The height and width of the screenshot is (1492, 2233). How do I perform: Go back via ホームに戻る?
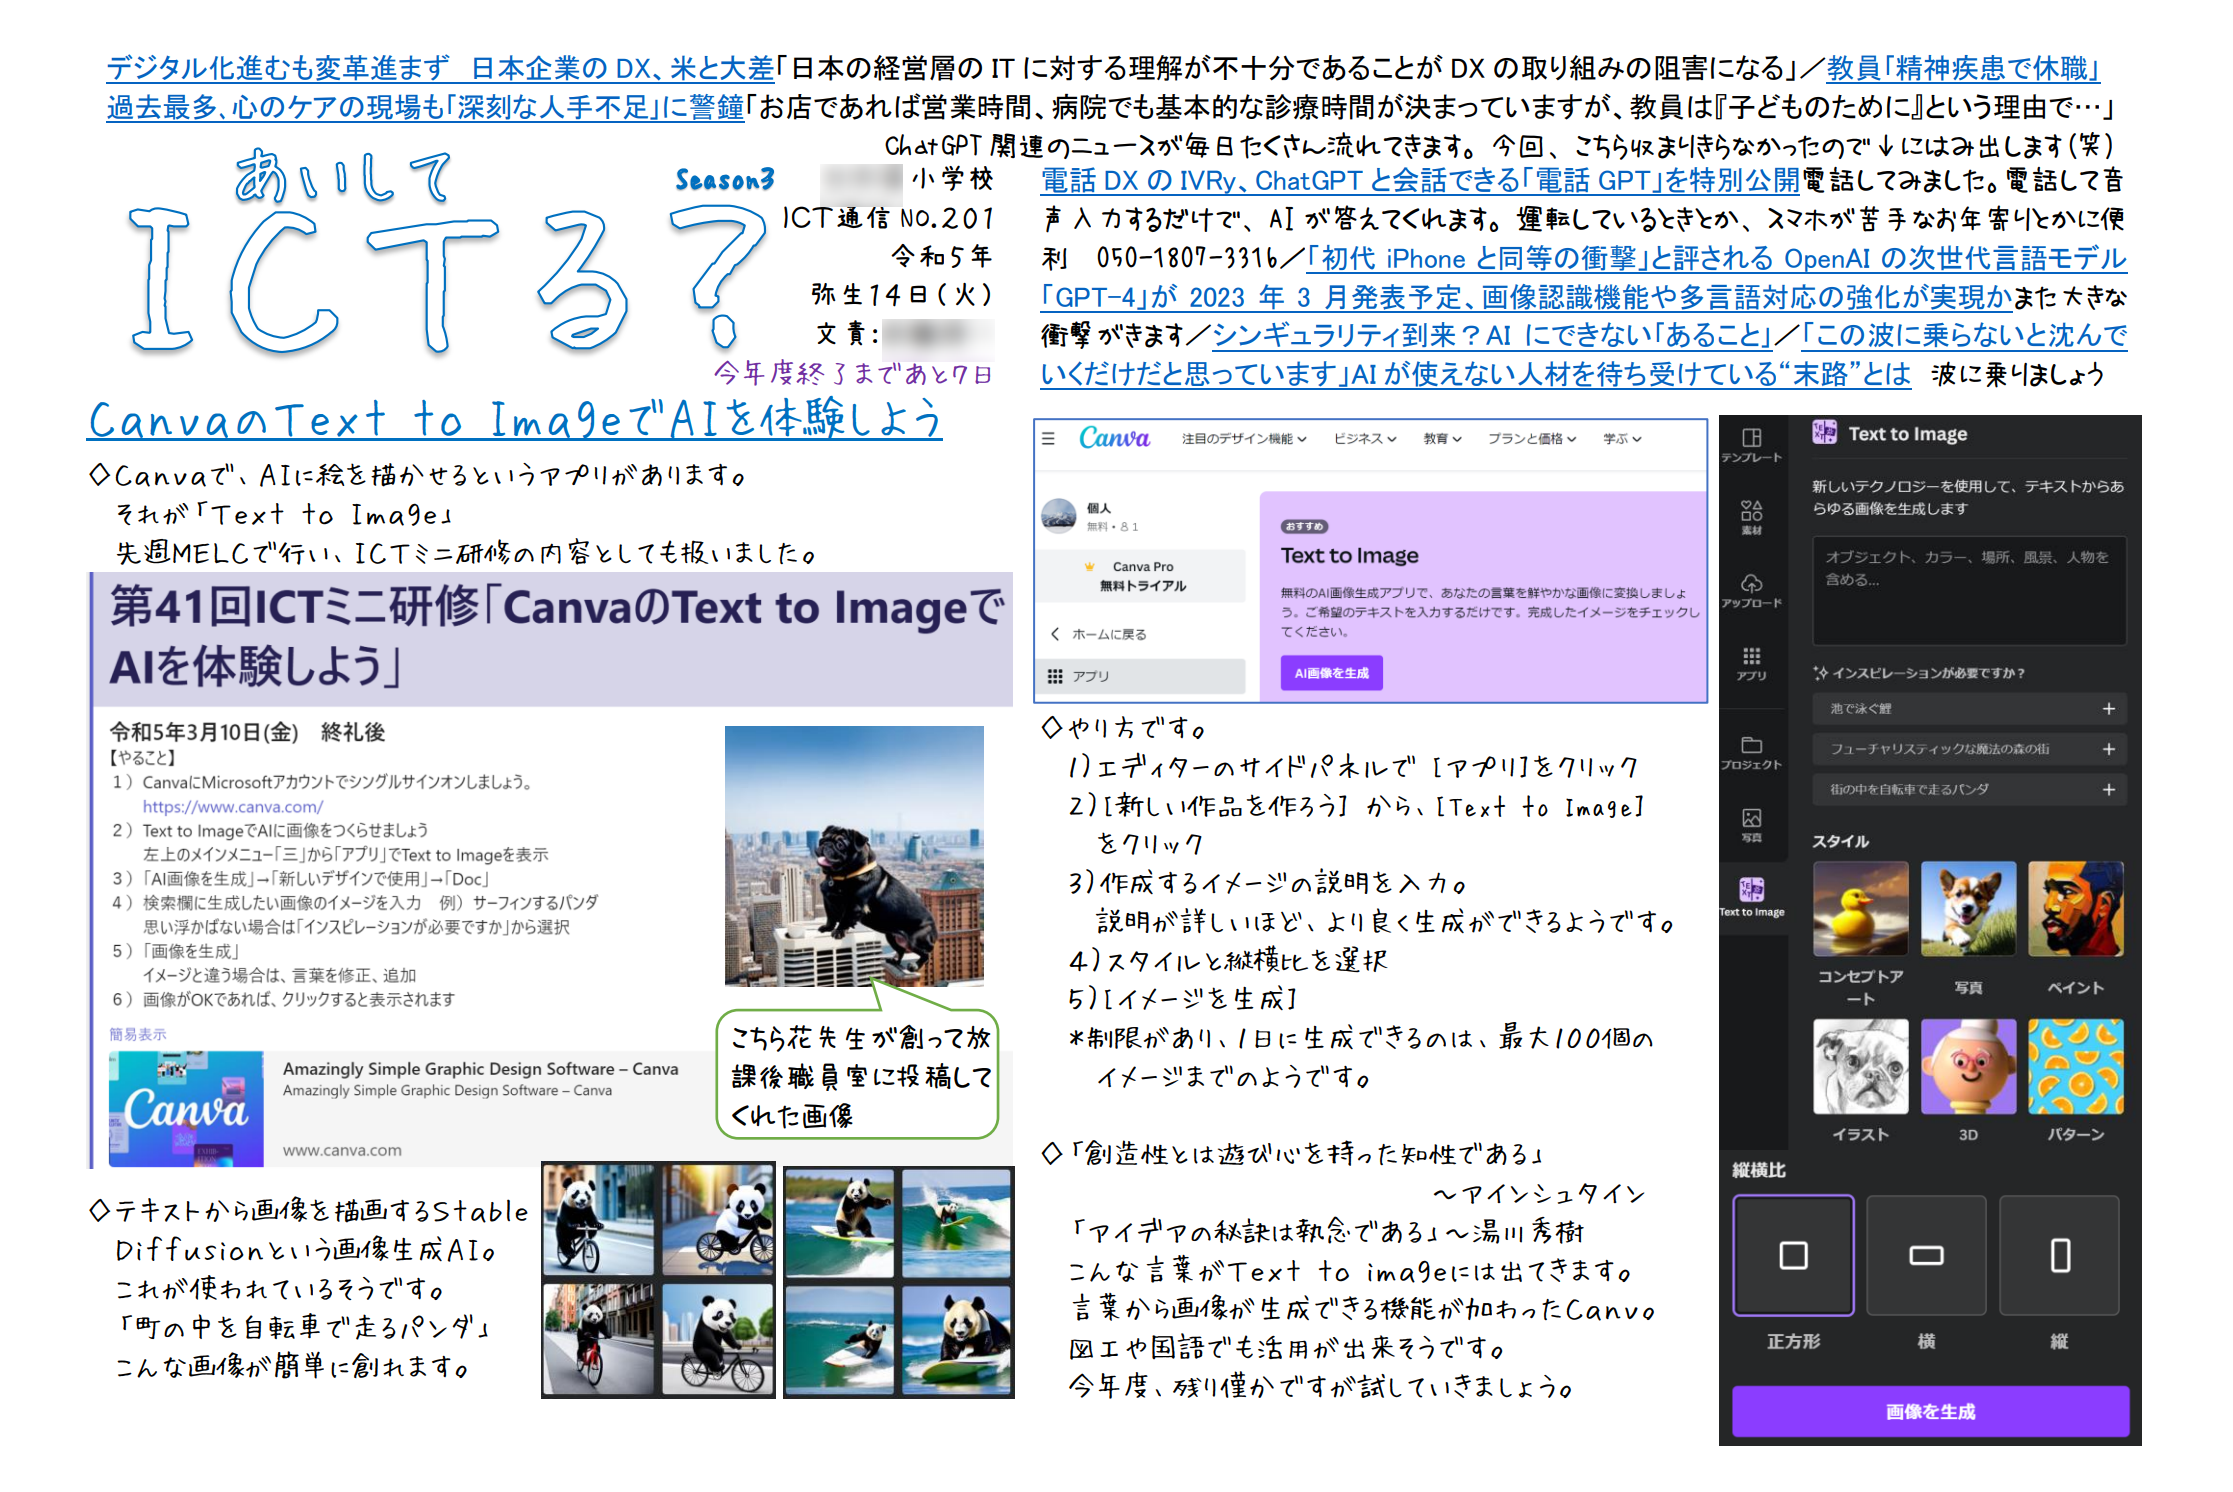1109,634
